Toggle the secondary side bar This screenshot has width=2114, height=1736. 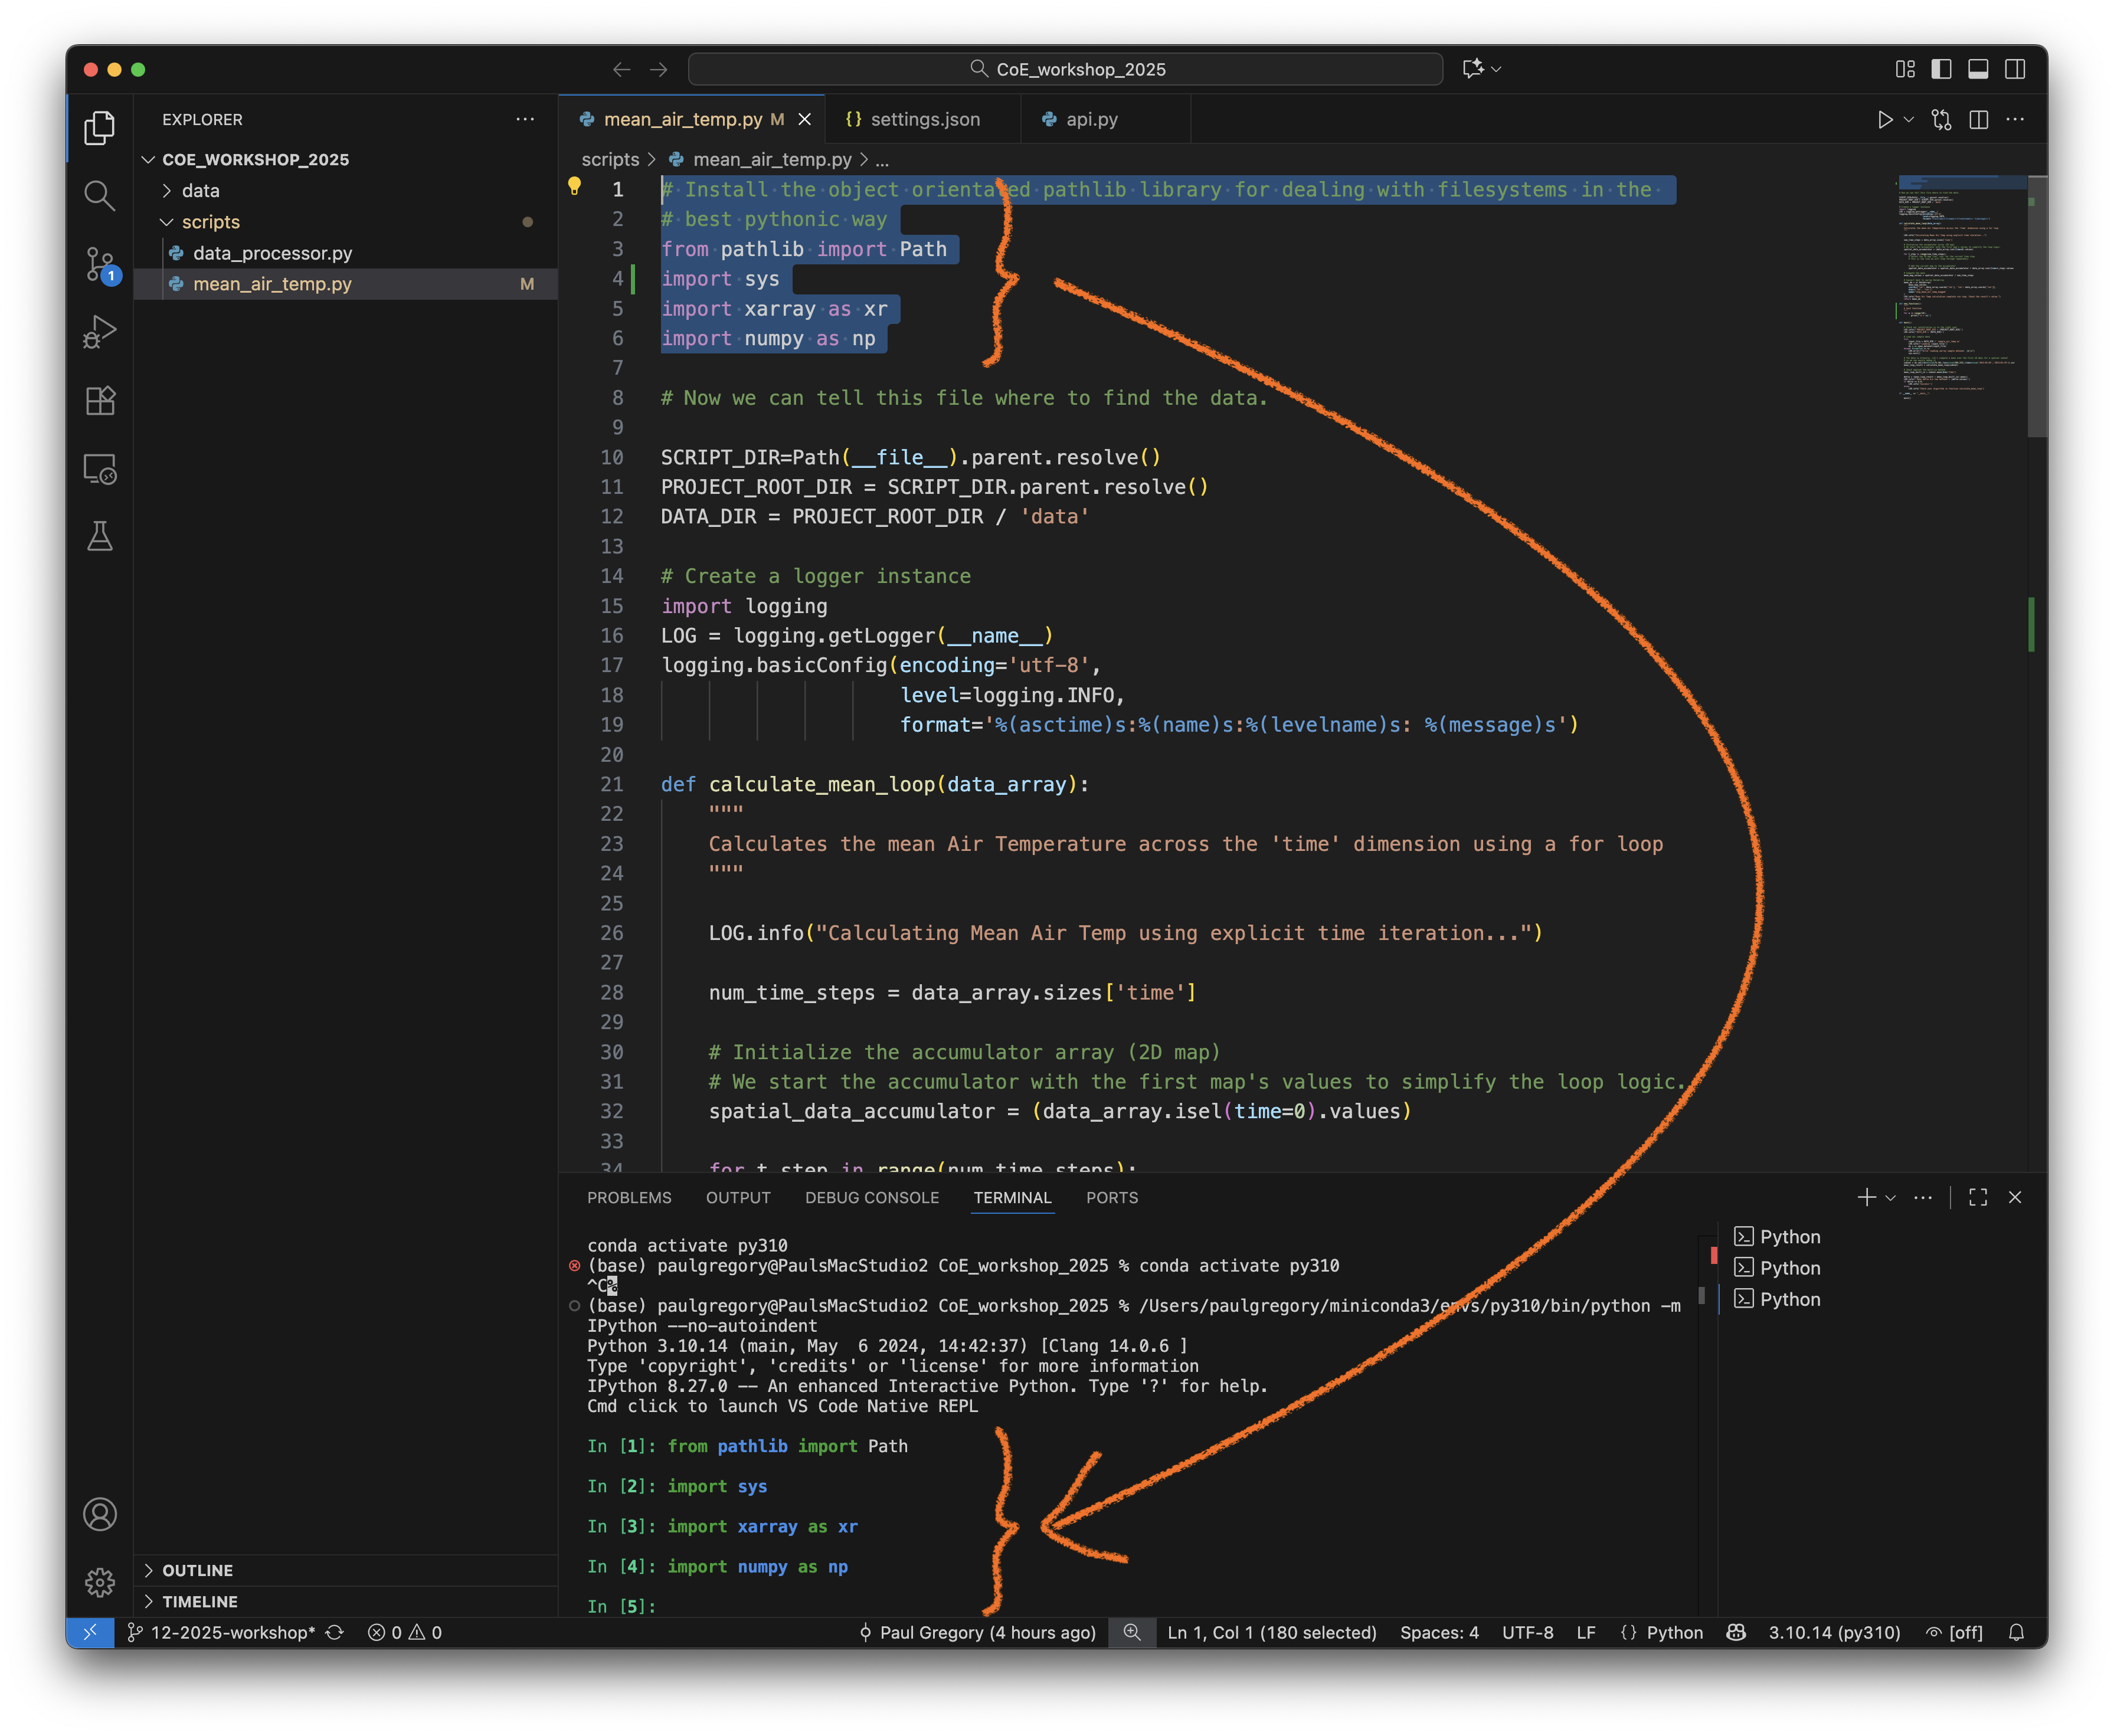click(2016, 69)
